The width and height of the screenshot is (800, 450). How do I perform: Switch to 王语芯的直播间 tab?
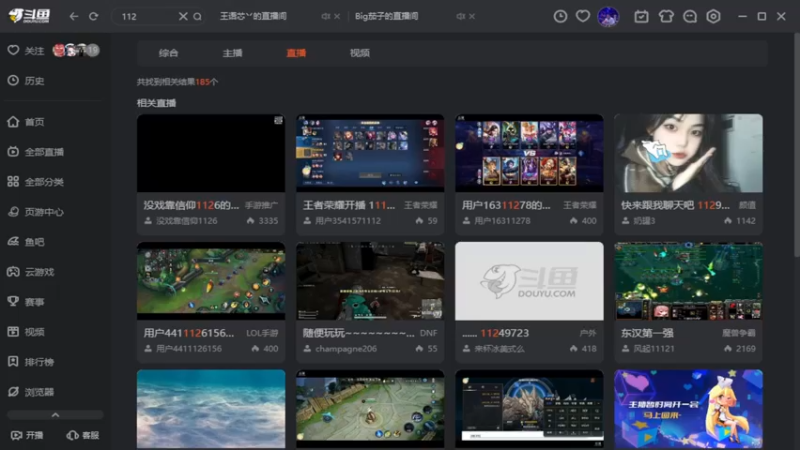pos(254,16)
